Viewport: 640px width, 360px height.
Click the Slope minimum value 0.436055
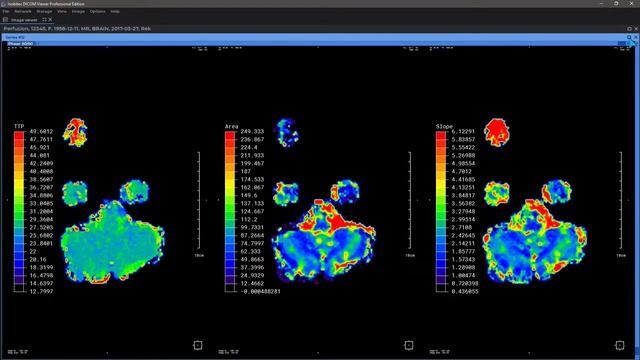coord(465,291)
